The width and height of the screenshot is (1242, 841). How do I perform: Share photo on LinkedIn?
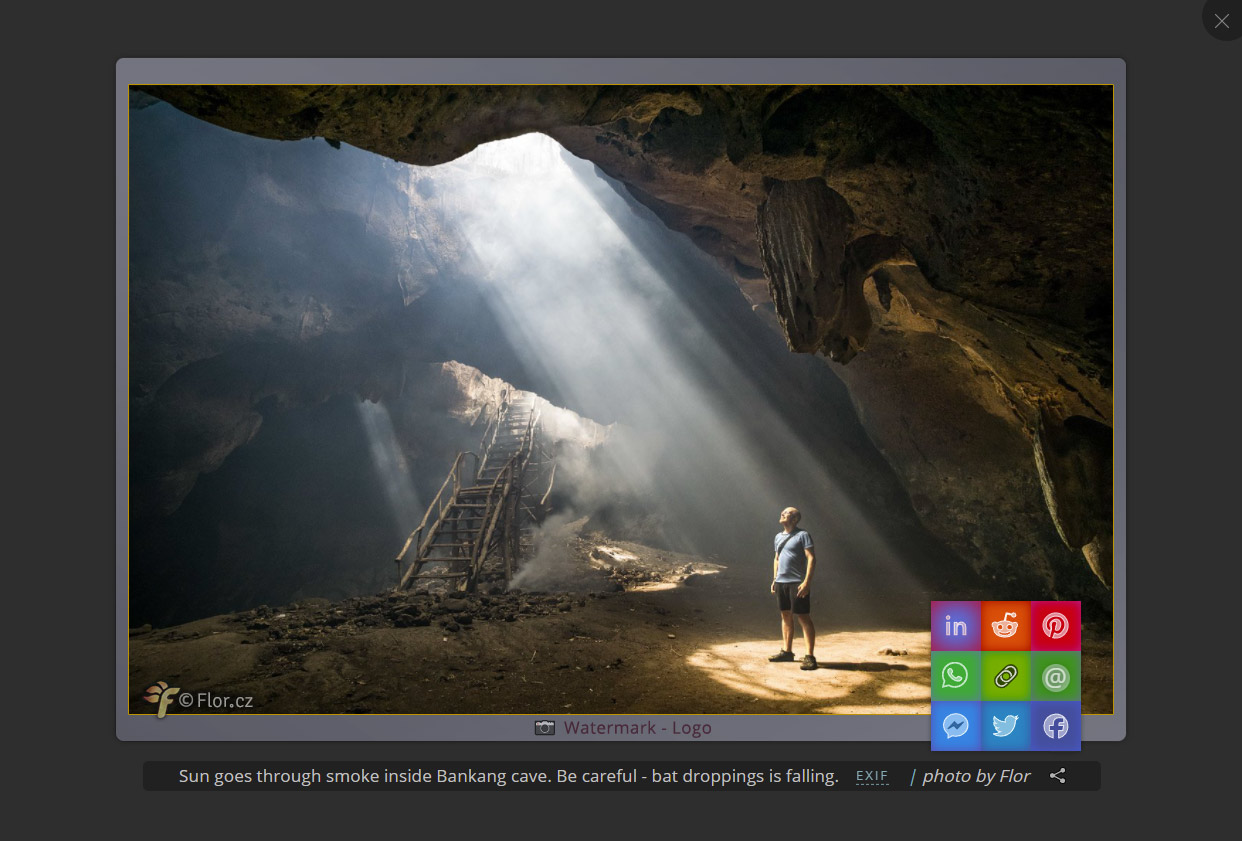click(x=956, y=626)
